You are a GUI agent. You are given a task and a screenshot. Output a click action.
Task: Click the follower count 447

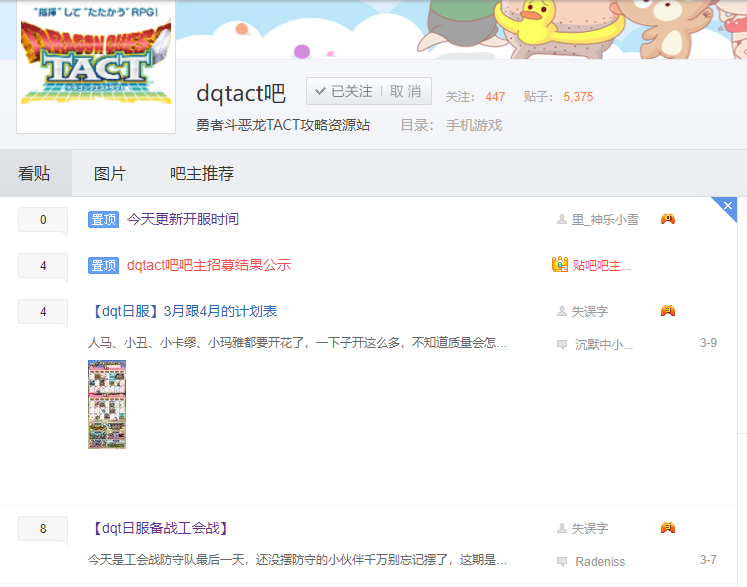pos(495,97)
